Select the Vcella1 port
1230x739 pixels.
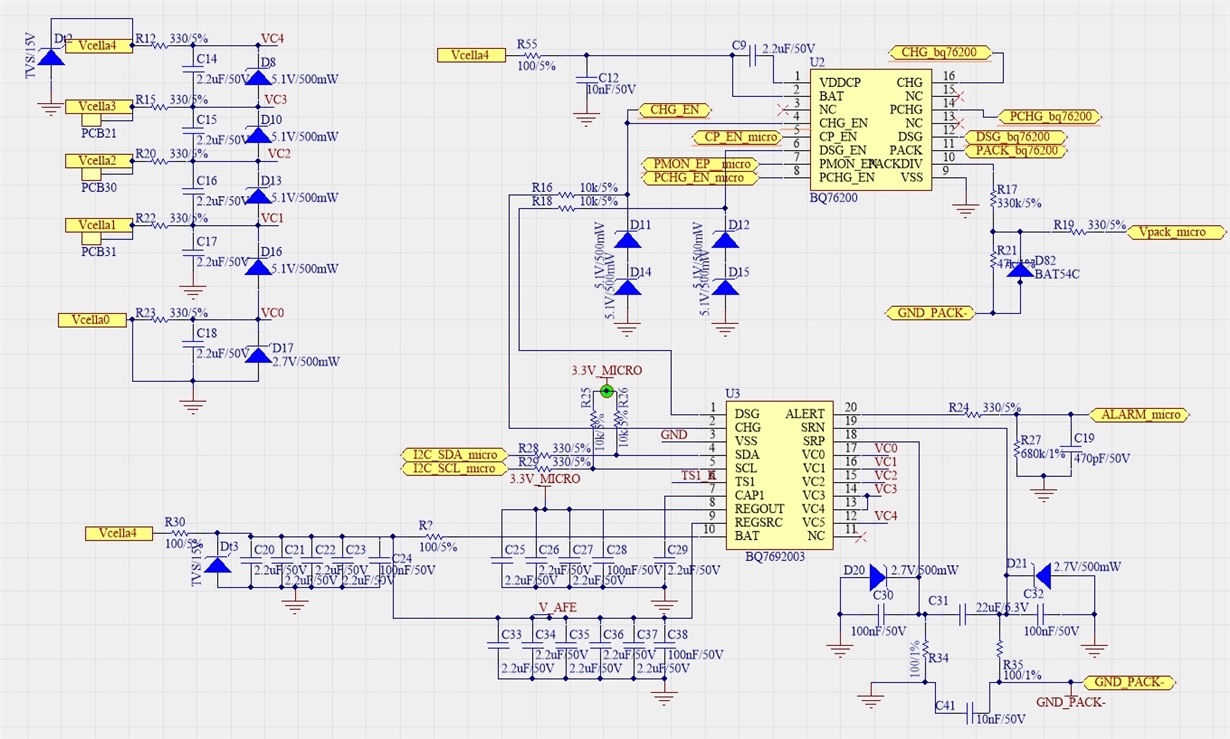tap(98, 225)
